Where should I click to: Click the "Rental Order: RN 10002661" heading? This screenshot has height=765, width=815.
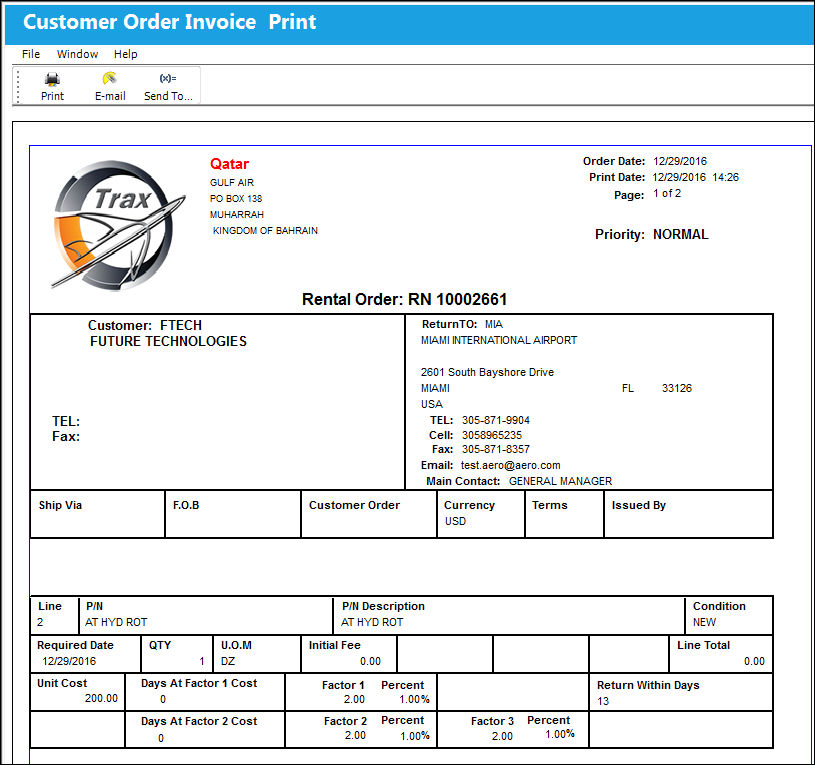(404, 299)
